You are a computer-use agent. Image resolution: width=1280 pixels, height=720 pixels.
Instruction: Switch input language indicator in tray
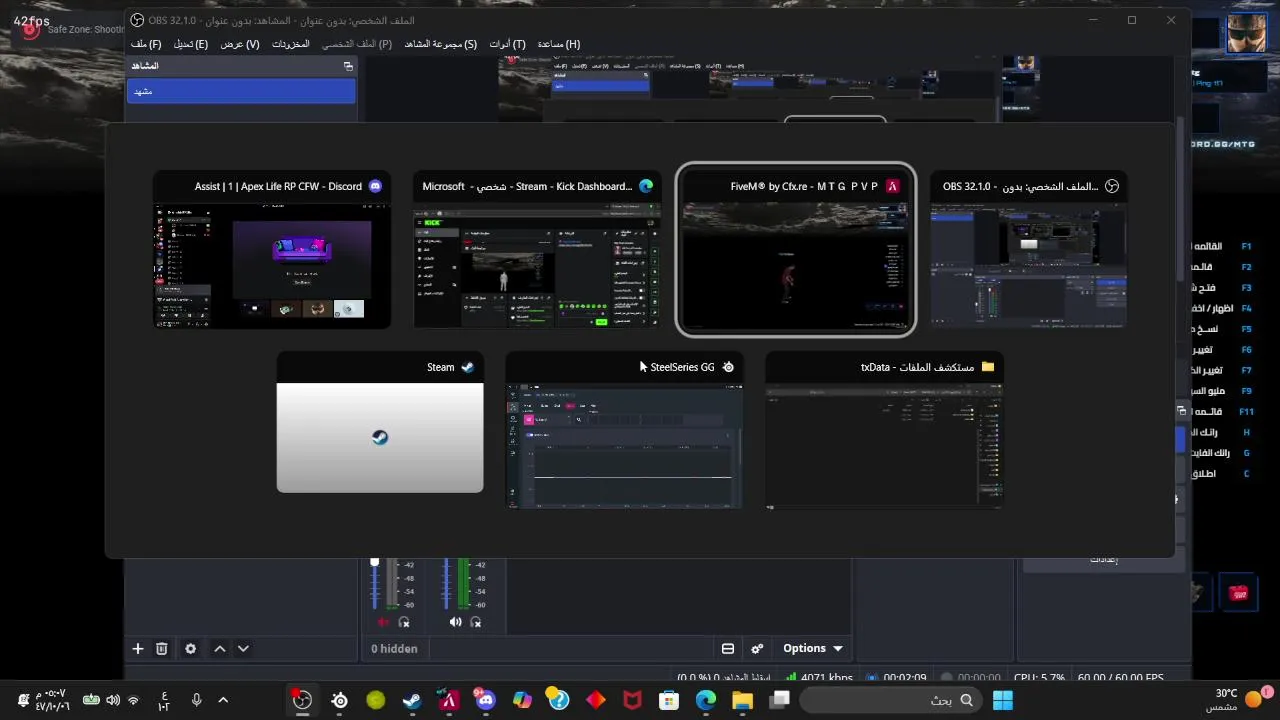coord(164,700)
